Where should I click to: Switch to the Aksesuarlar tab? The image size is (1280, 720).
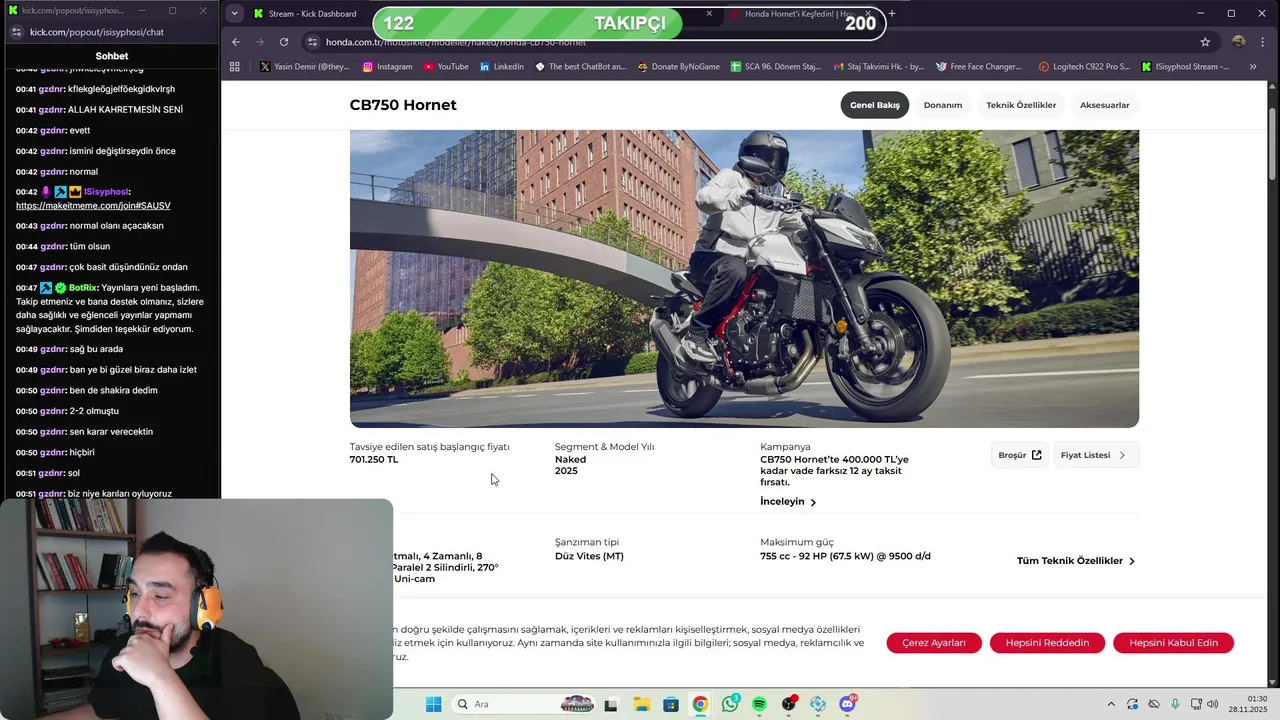point(1105,105)
